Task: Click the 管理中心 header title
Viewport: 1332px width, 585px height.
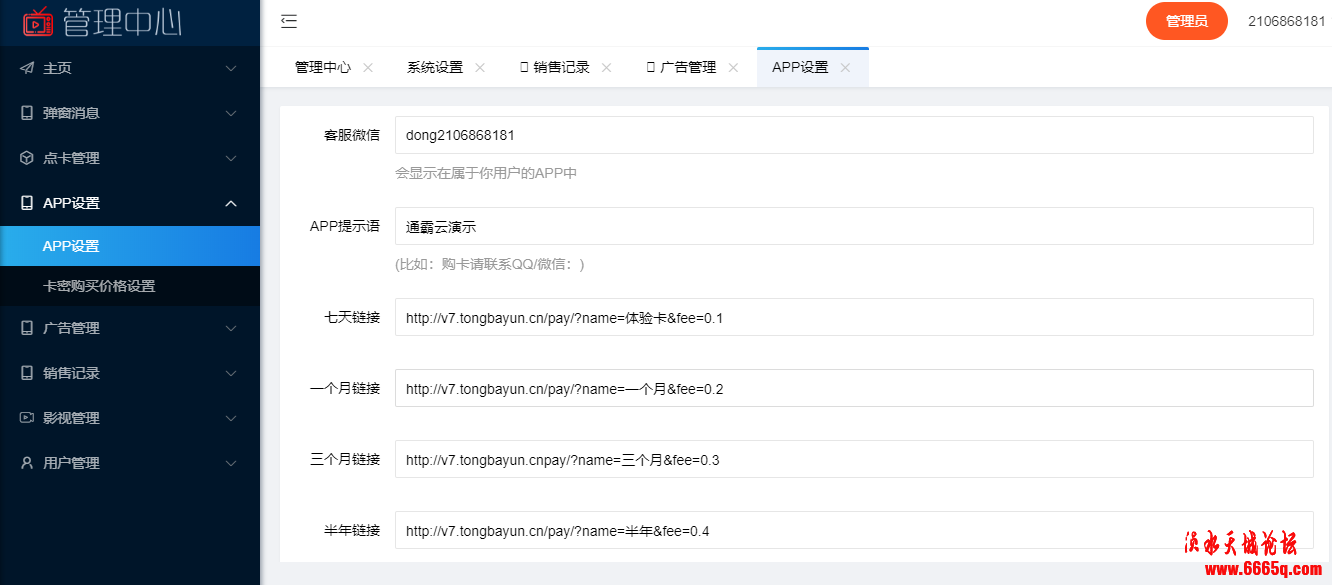Action: pos(122,21)
